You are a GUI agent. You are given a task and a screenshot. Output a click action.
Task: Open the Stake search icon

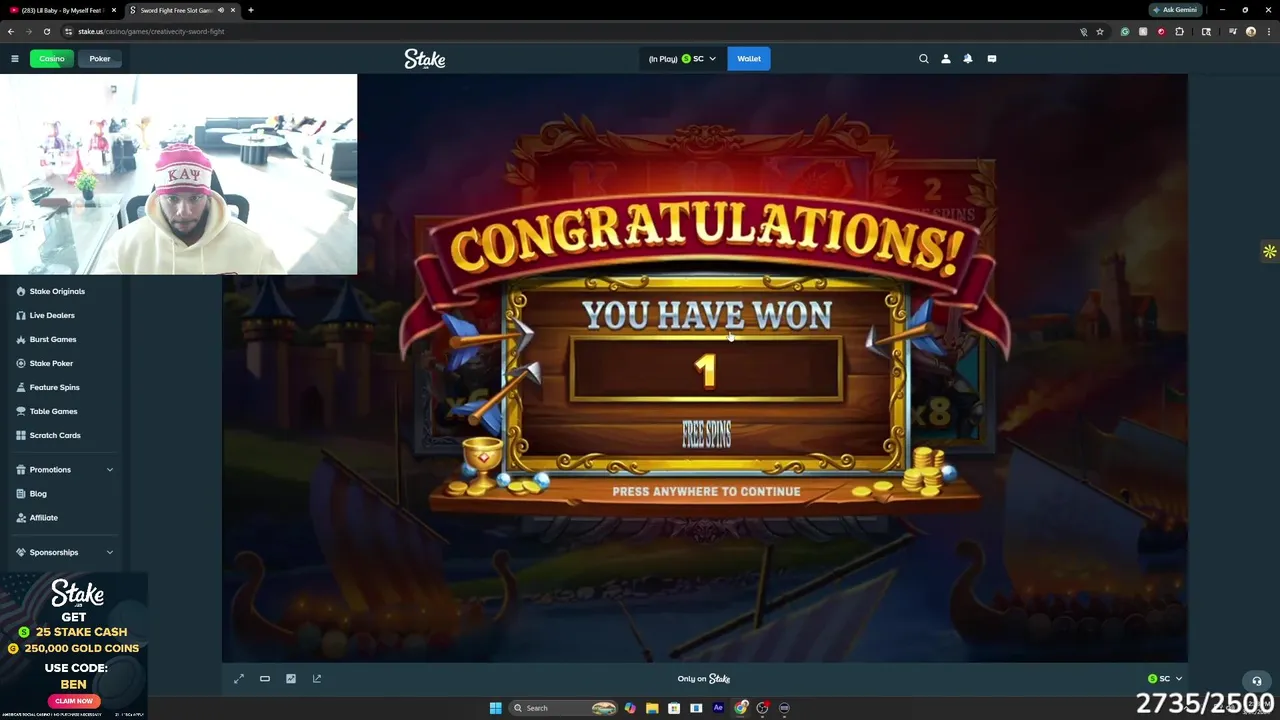point(924,59)
